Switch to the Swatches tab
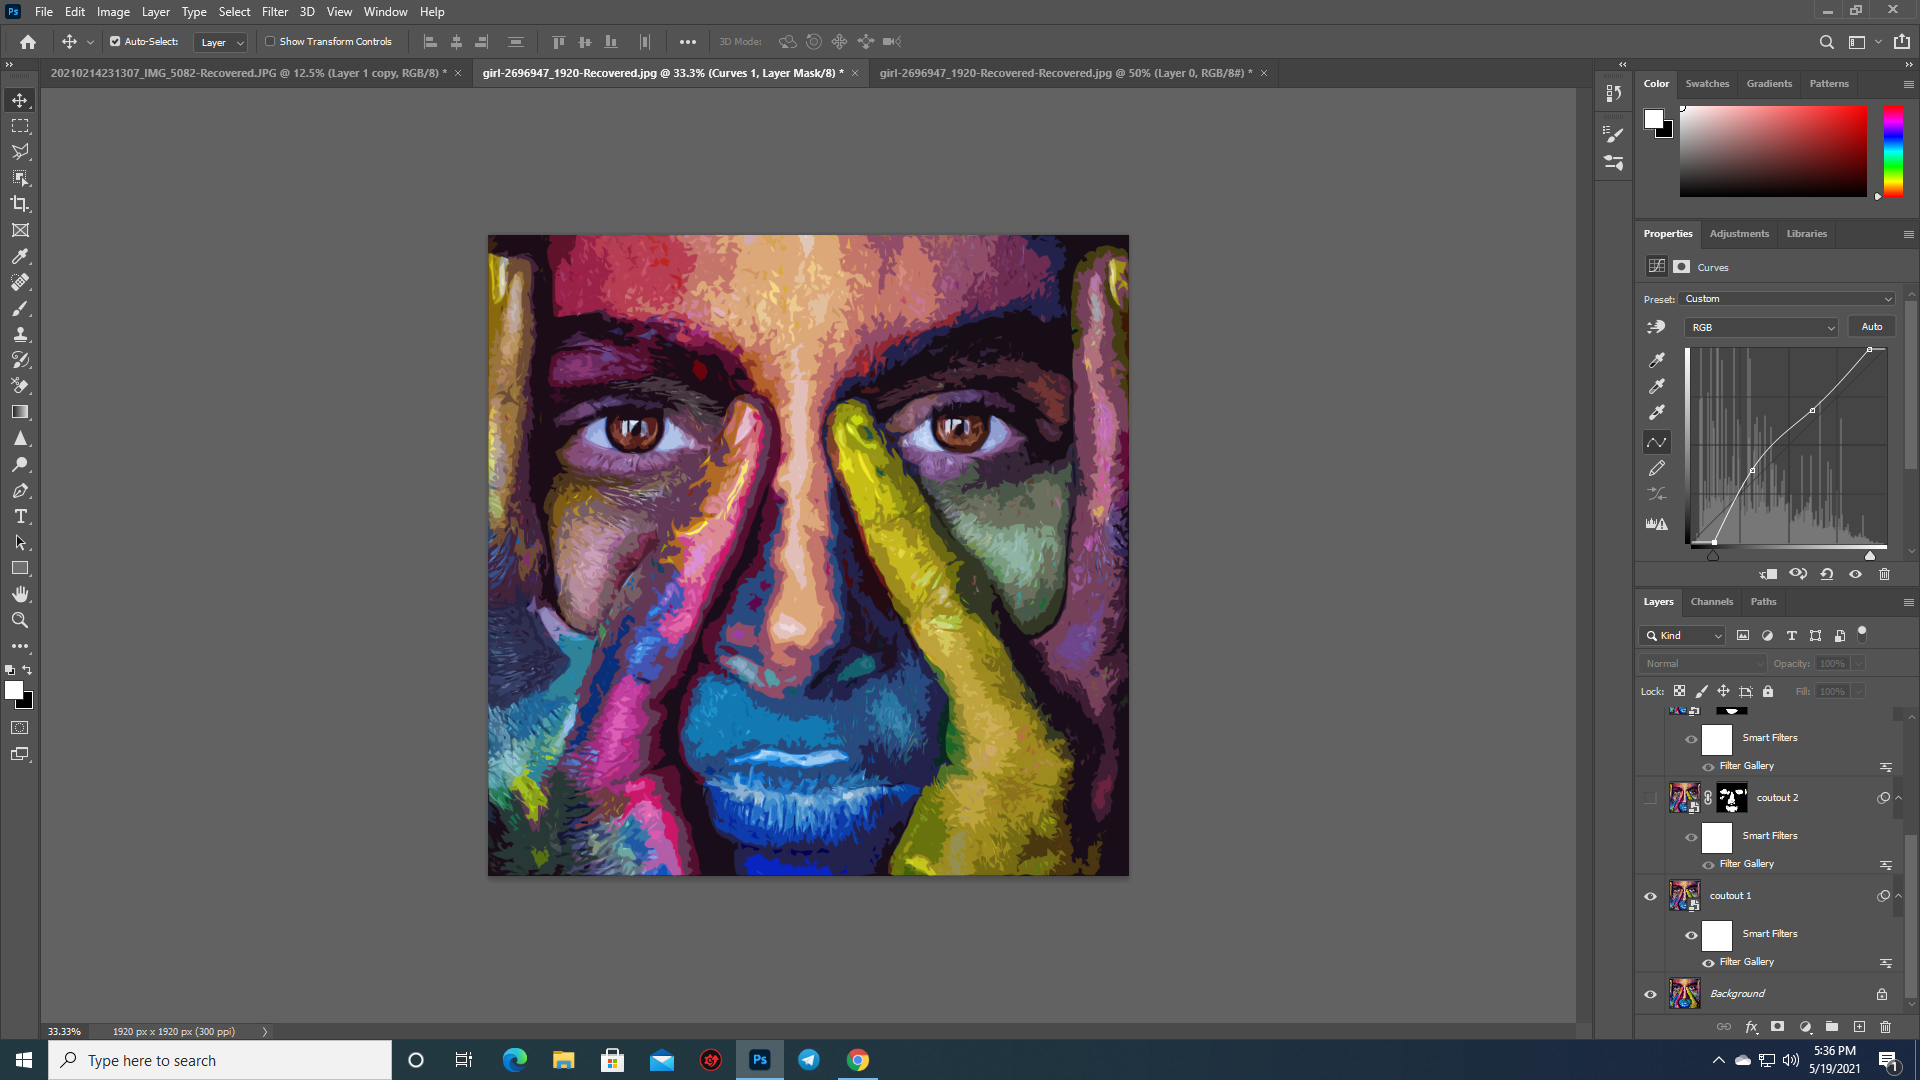1920x1080 pixels. (1707, 84)
